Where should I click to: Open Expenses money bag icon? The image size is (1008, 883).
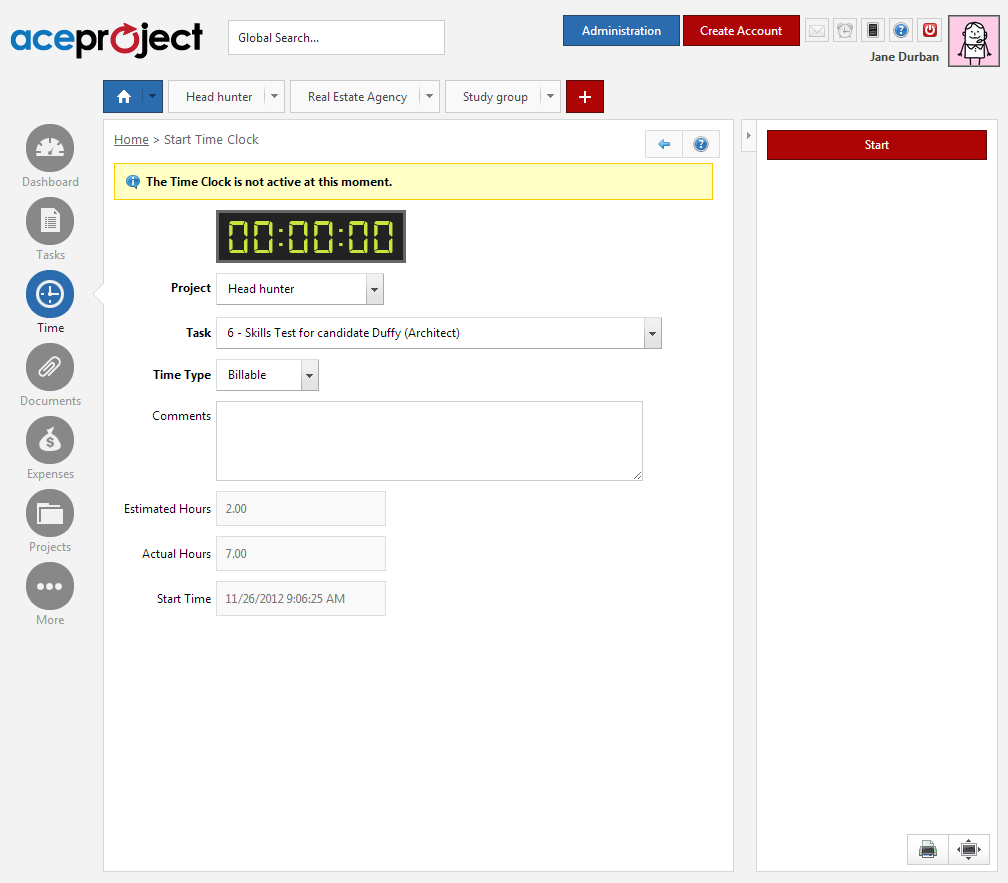(50, 440)
